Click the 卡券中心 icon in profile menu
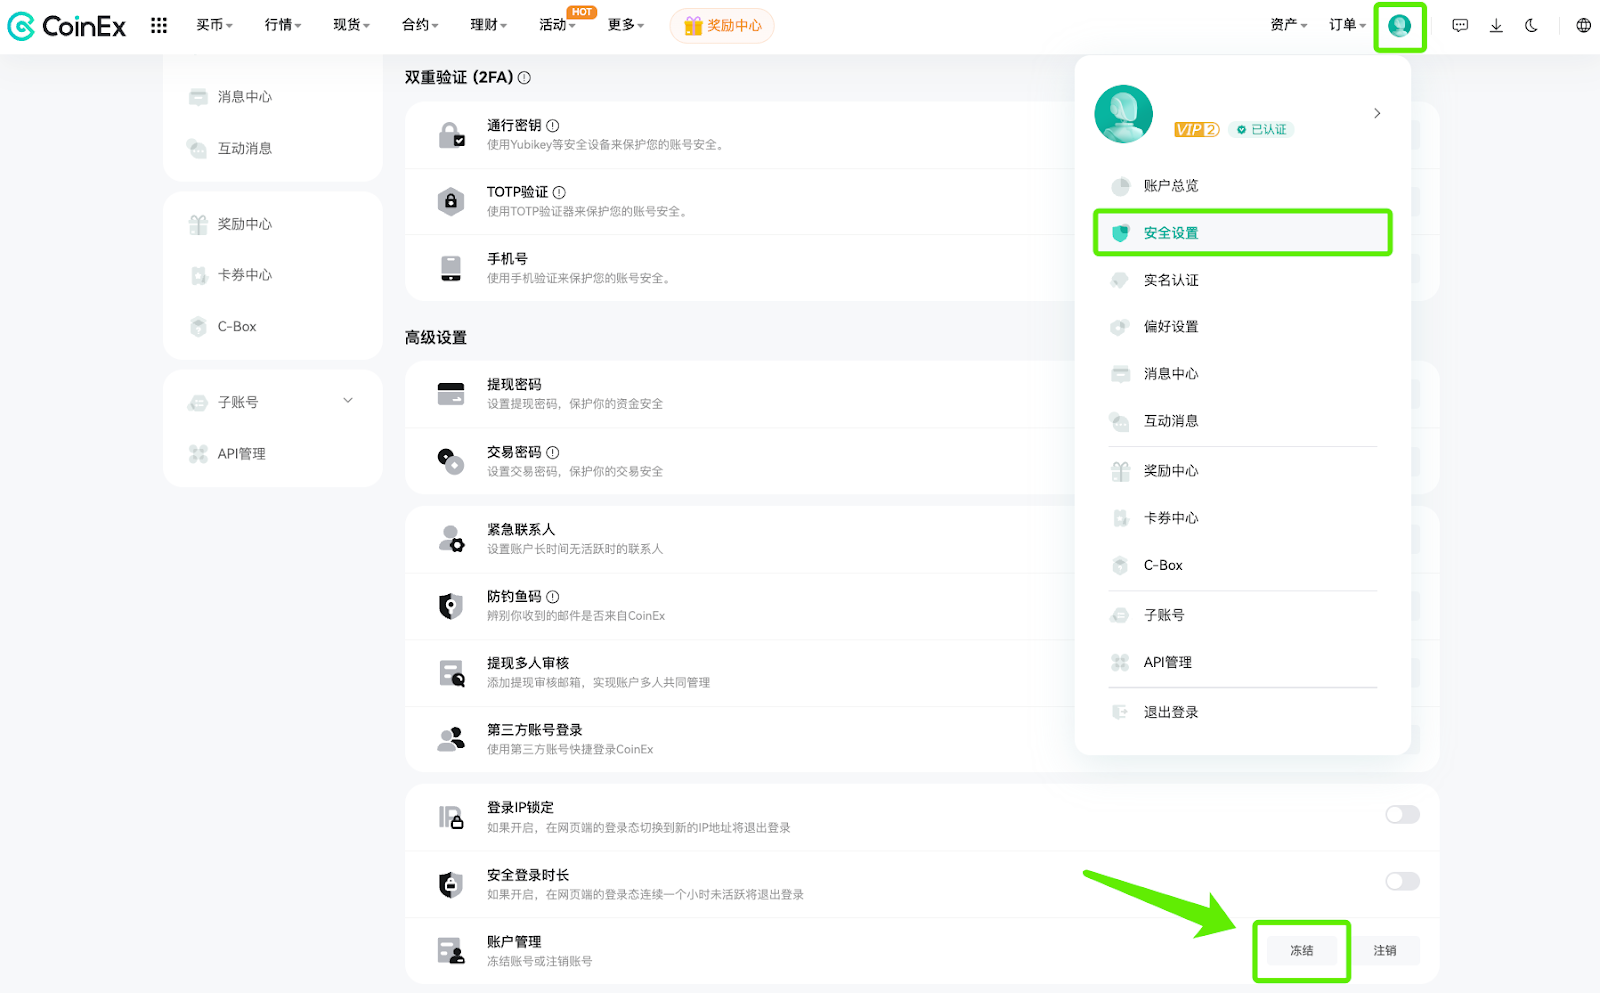The image size is (1600, 993). 1119,518
